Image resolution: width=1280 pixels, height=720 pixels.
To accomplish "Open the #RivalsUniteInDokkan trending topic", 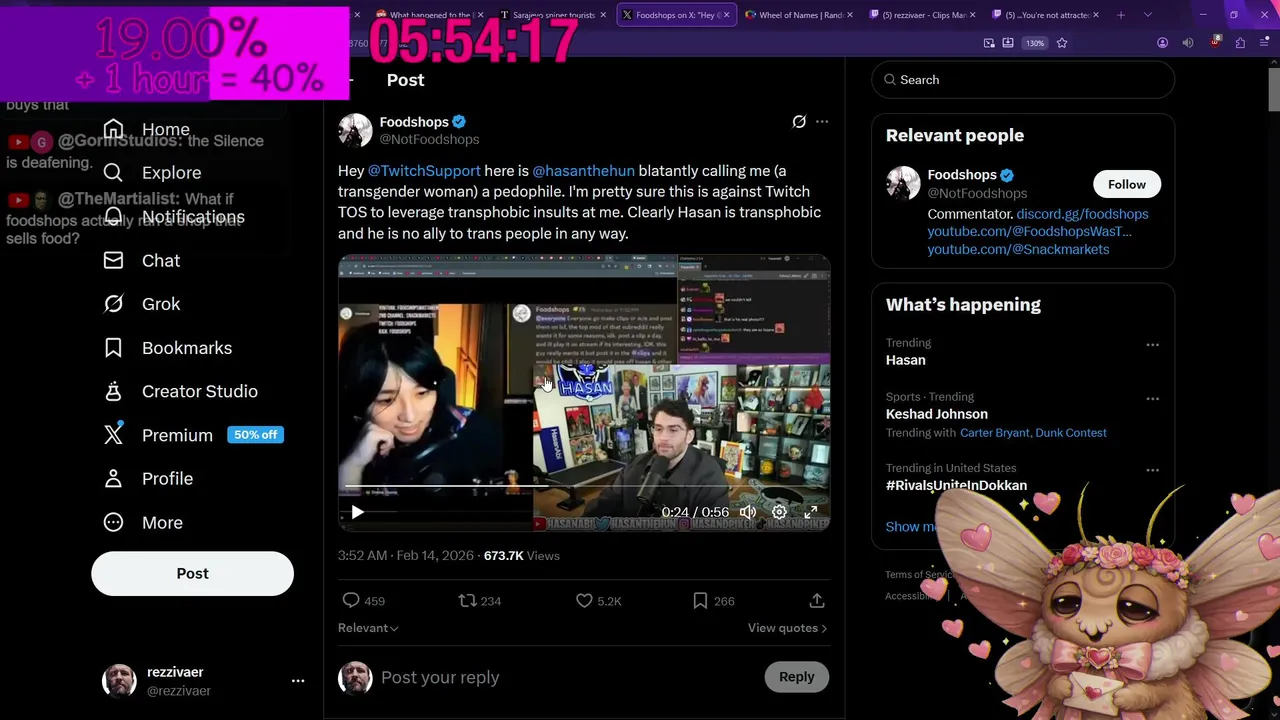I will (956, 485).
